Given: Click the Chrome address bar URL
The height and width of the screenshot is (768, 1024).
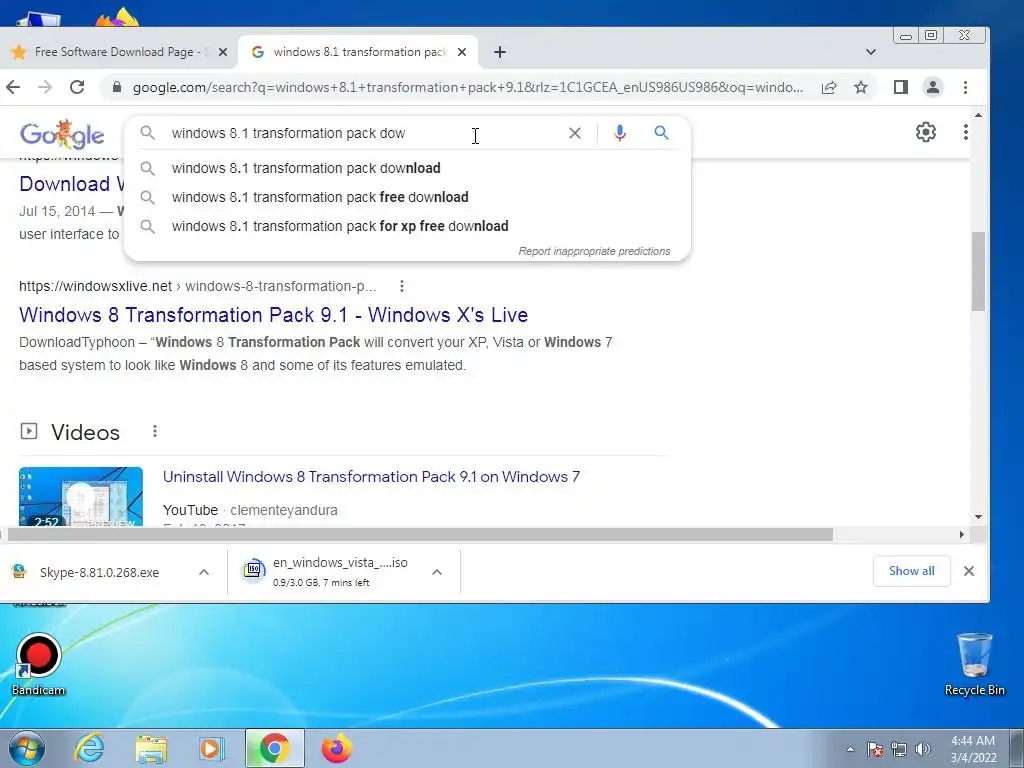Looking at the screenshot, I should [468, 88].
